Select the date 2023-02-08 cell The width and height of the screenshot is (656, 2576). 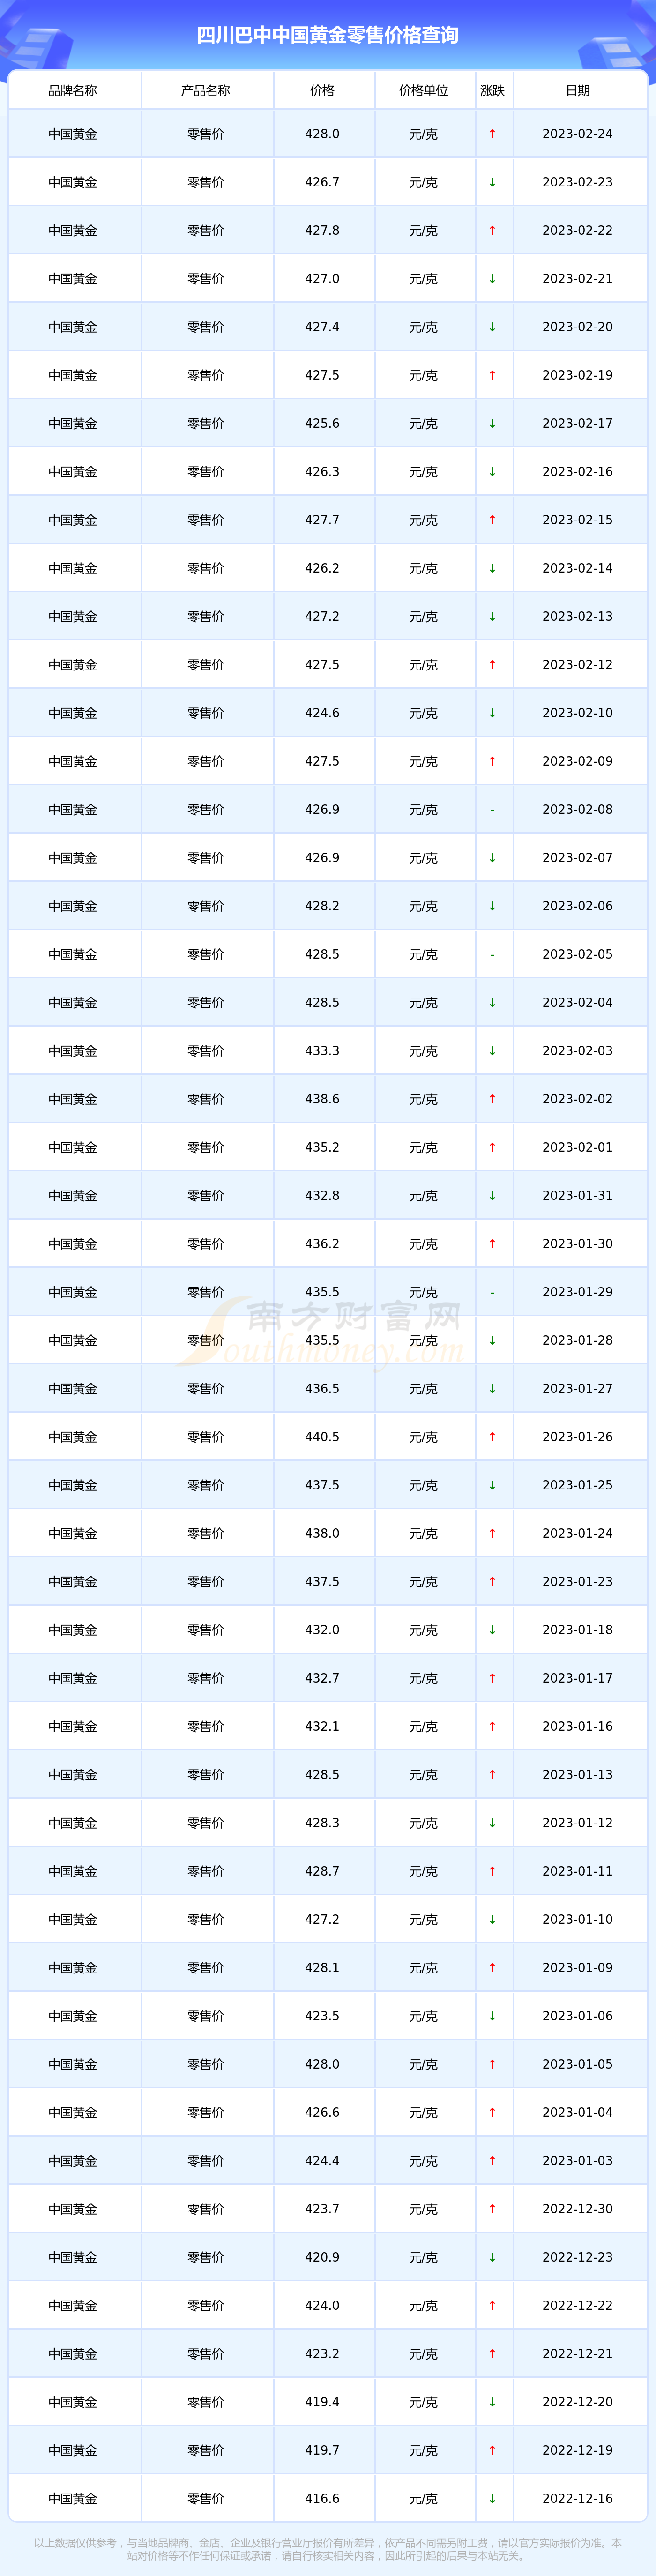click(578, 810)
